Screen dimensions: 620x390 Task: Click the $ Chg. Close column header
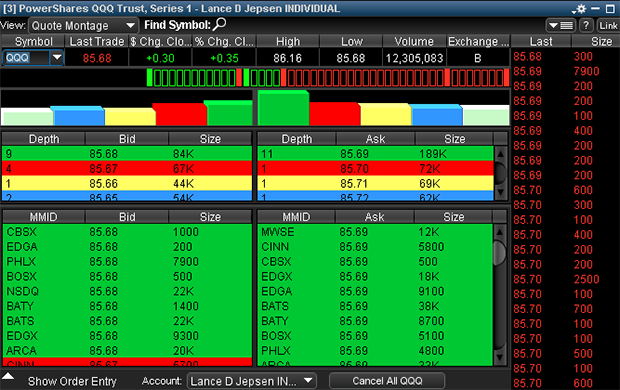click(x=160, y=42)
